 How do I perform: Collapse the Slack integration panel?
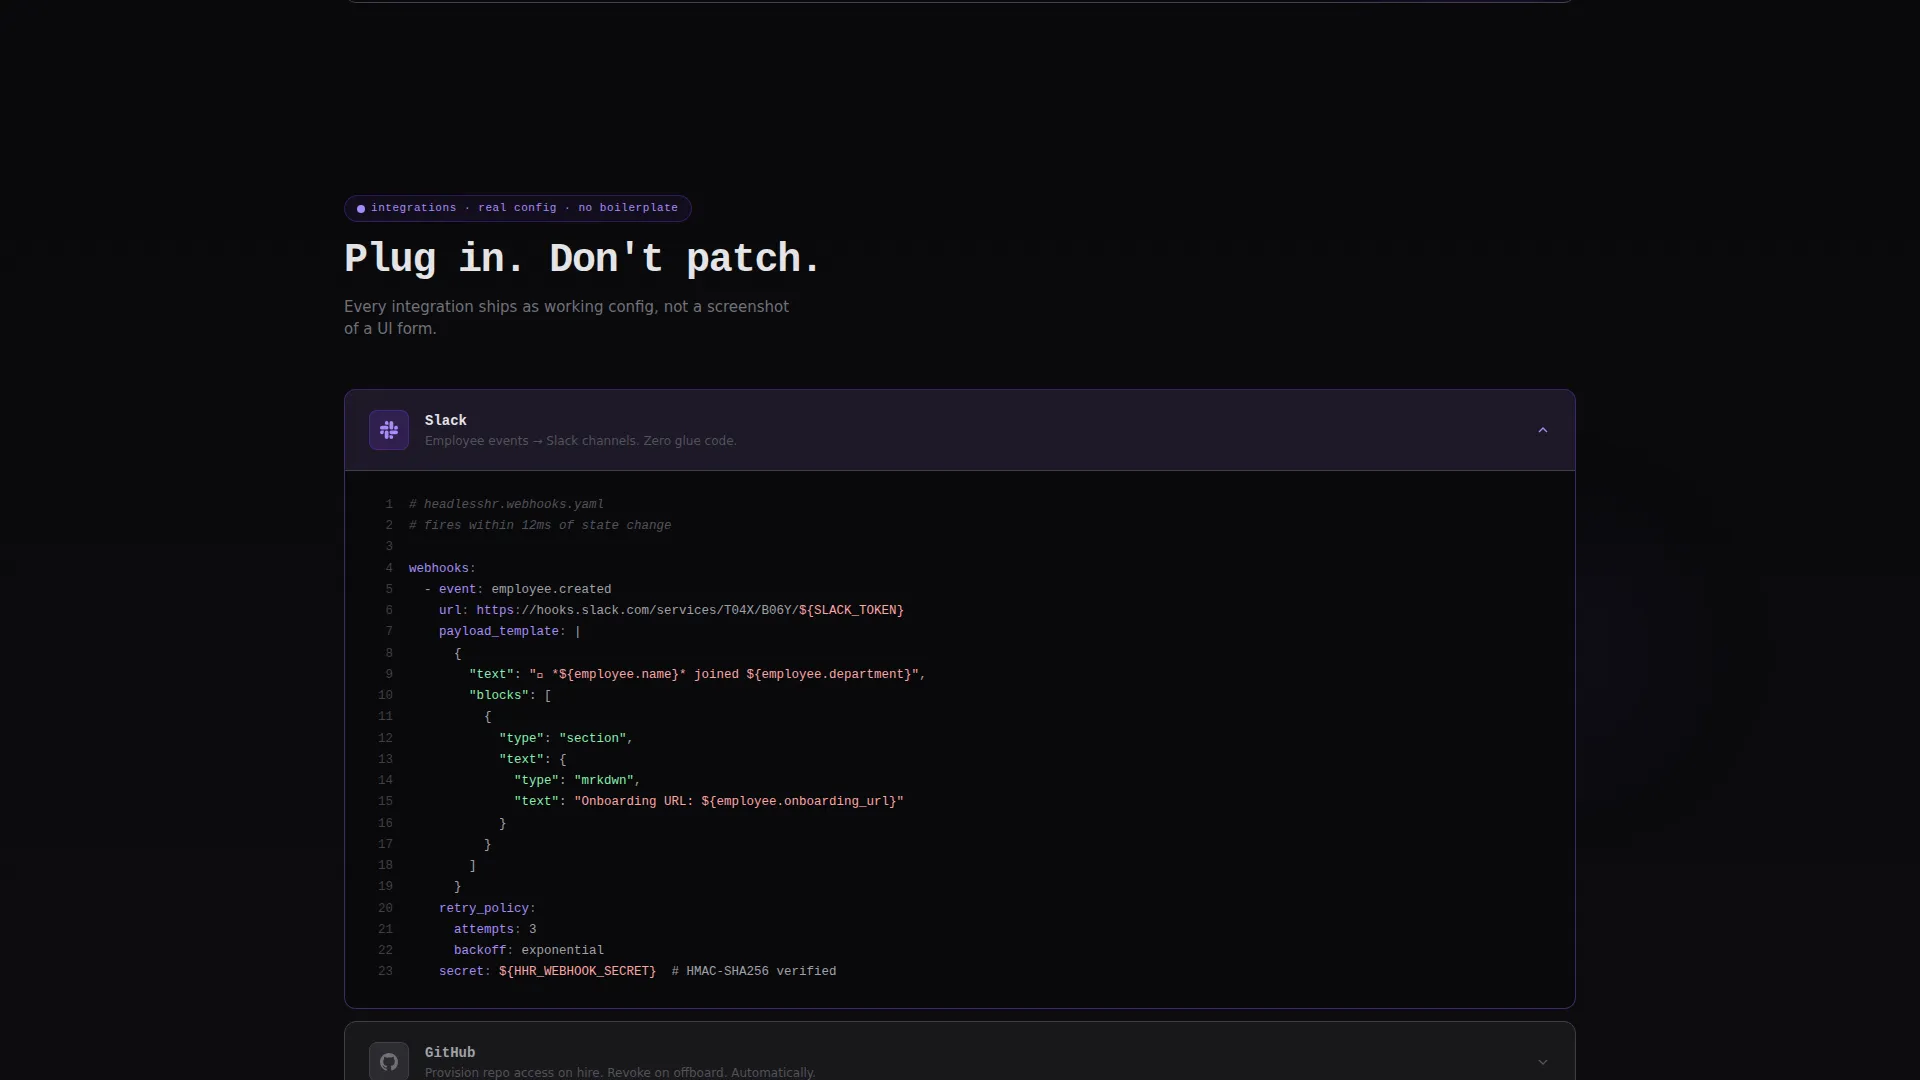pos(1542,430)
